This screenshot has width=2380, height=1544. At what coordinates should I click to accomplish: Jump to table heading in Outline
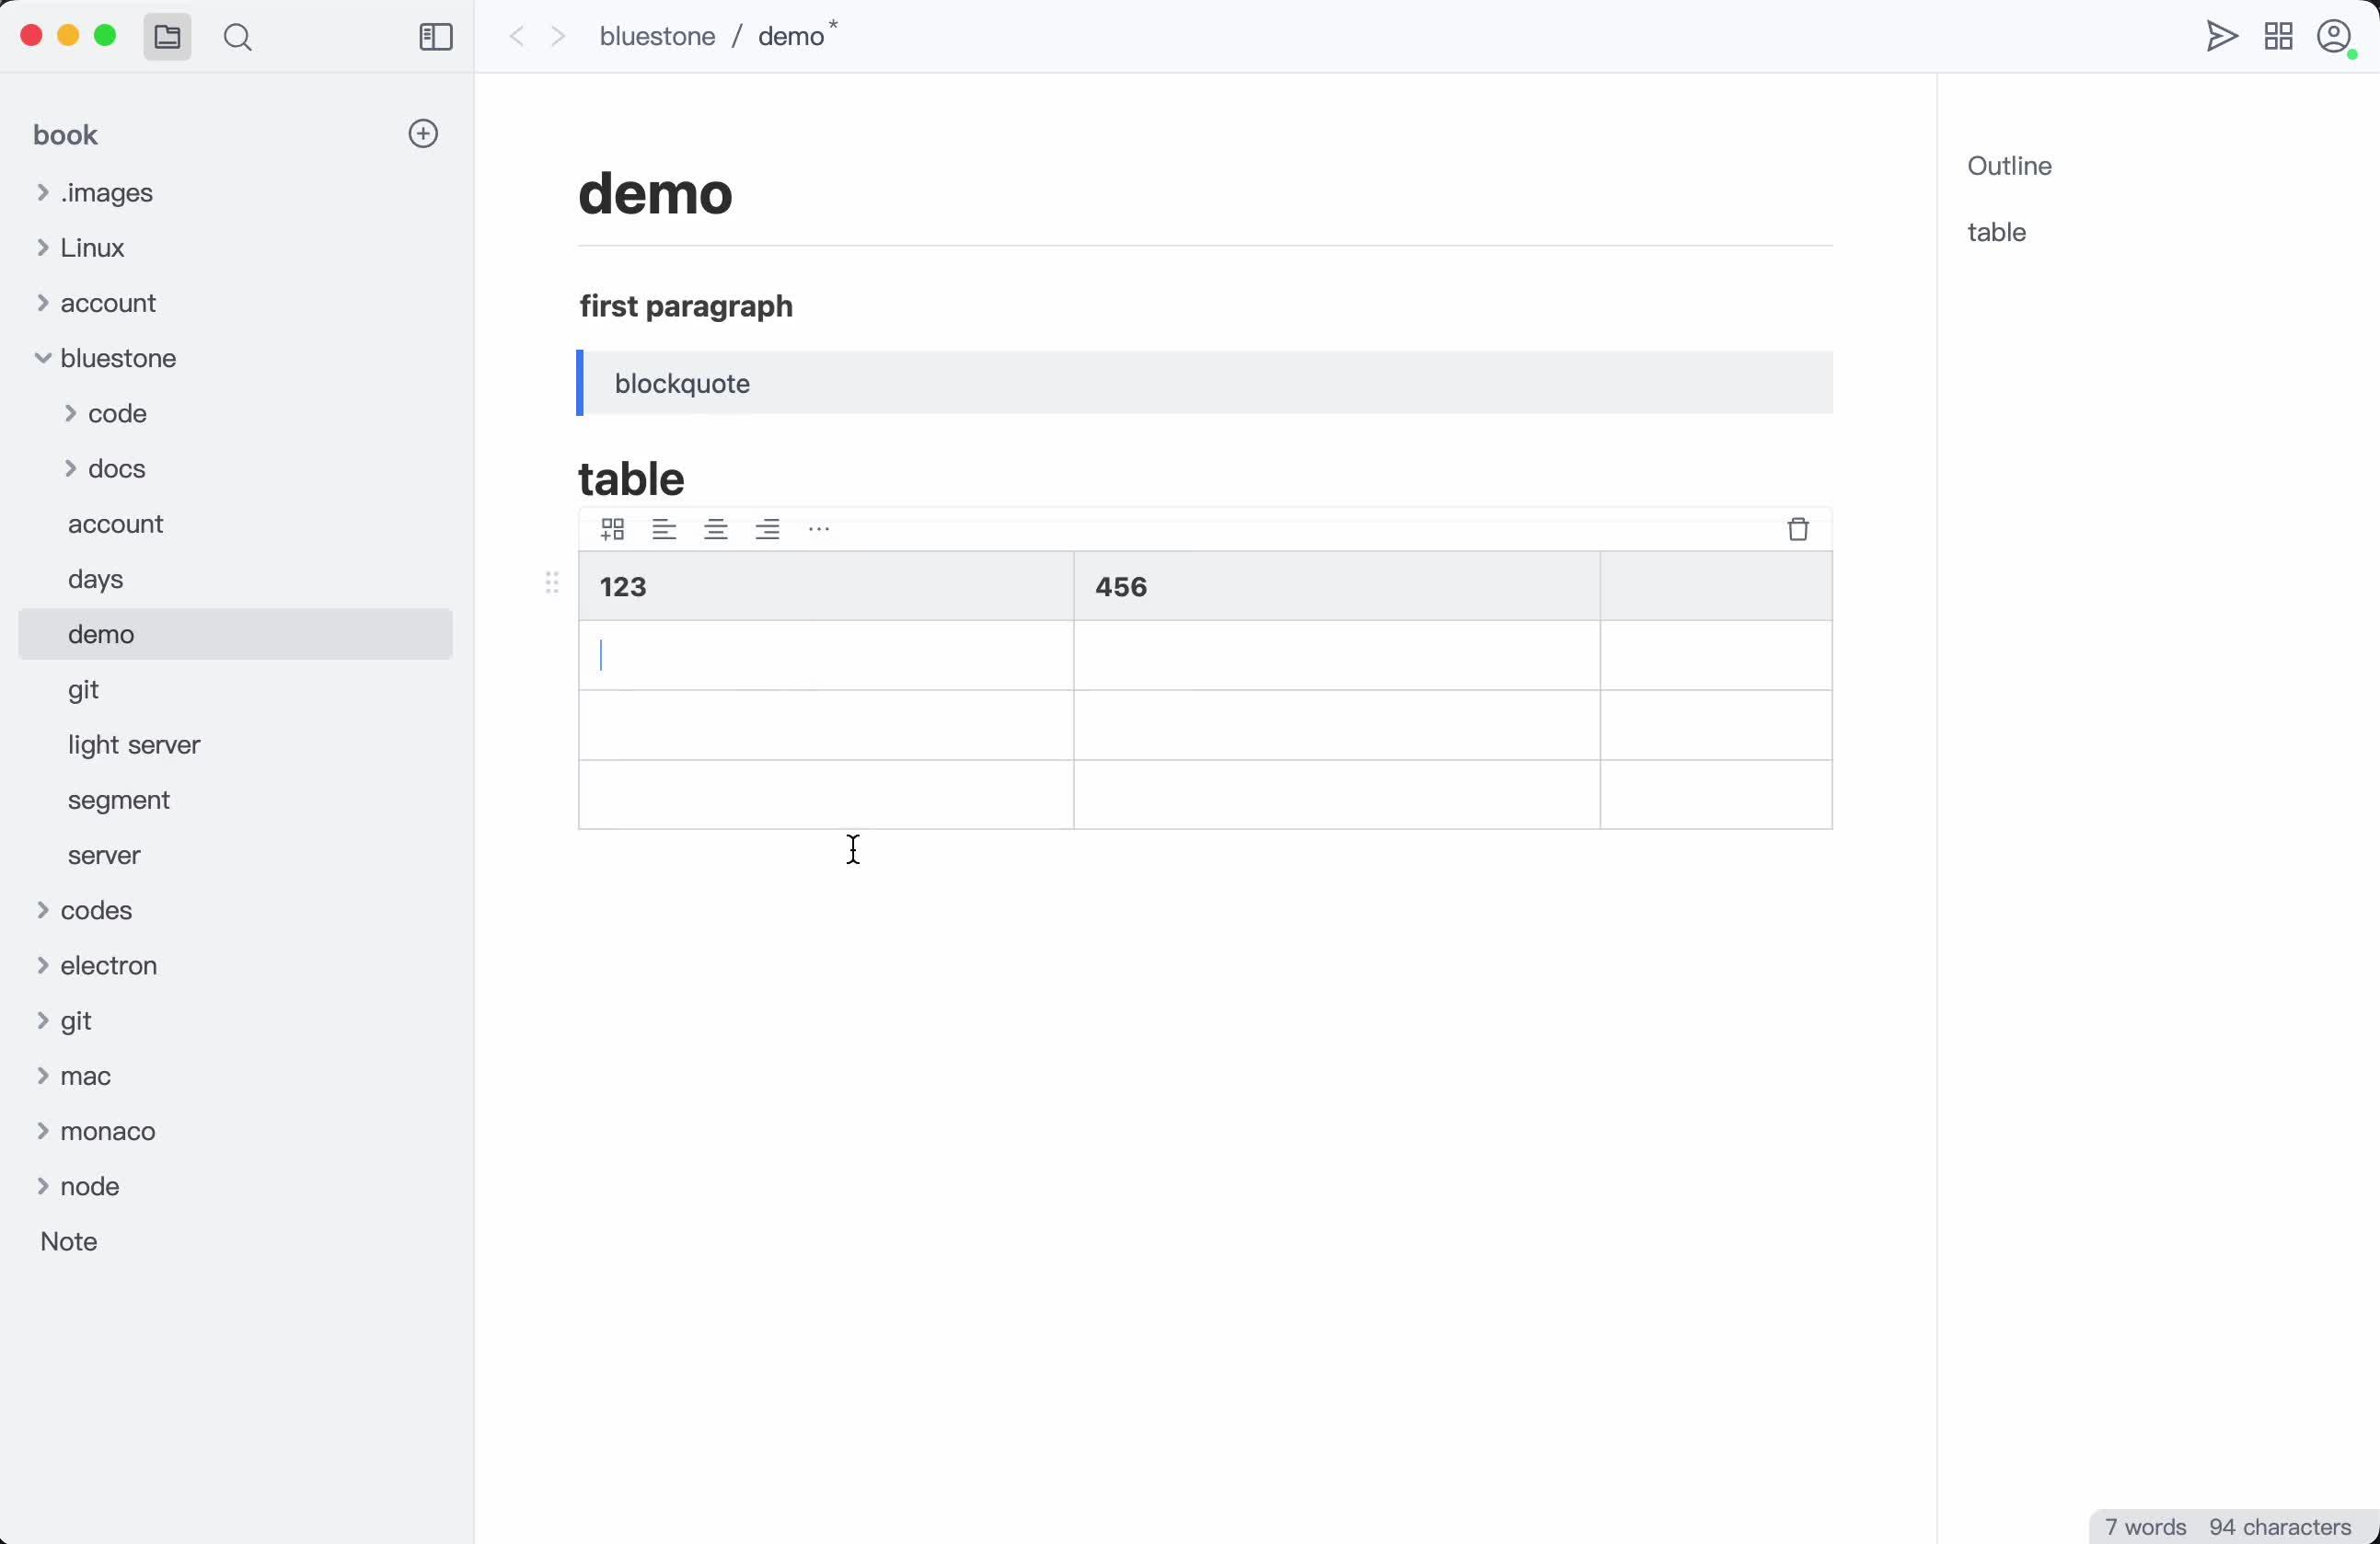point(1997,232)
